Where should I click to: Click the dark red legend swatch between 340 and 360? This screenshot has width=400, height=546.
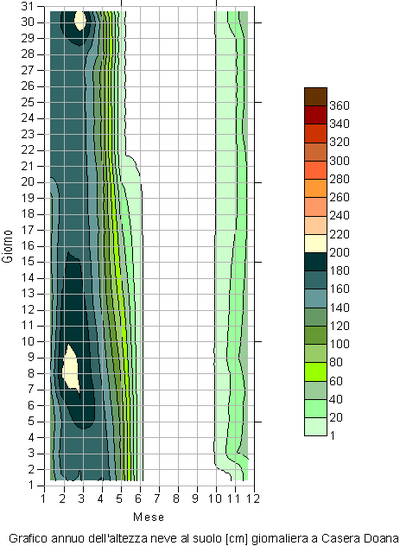[x=315, y=115]
